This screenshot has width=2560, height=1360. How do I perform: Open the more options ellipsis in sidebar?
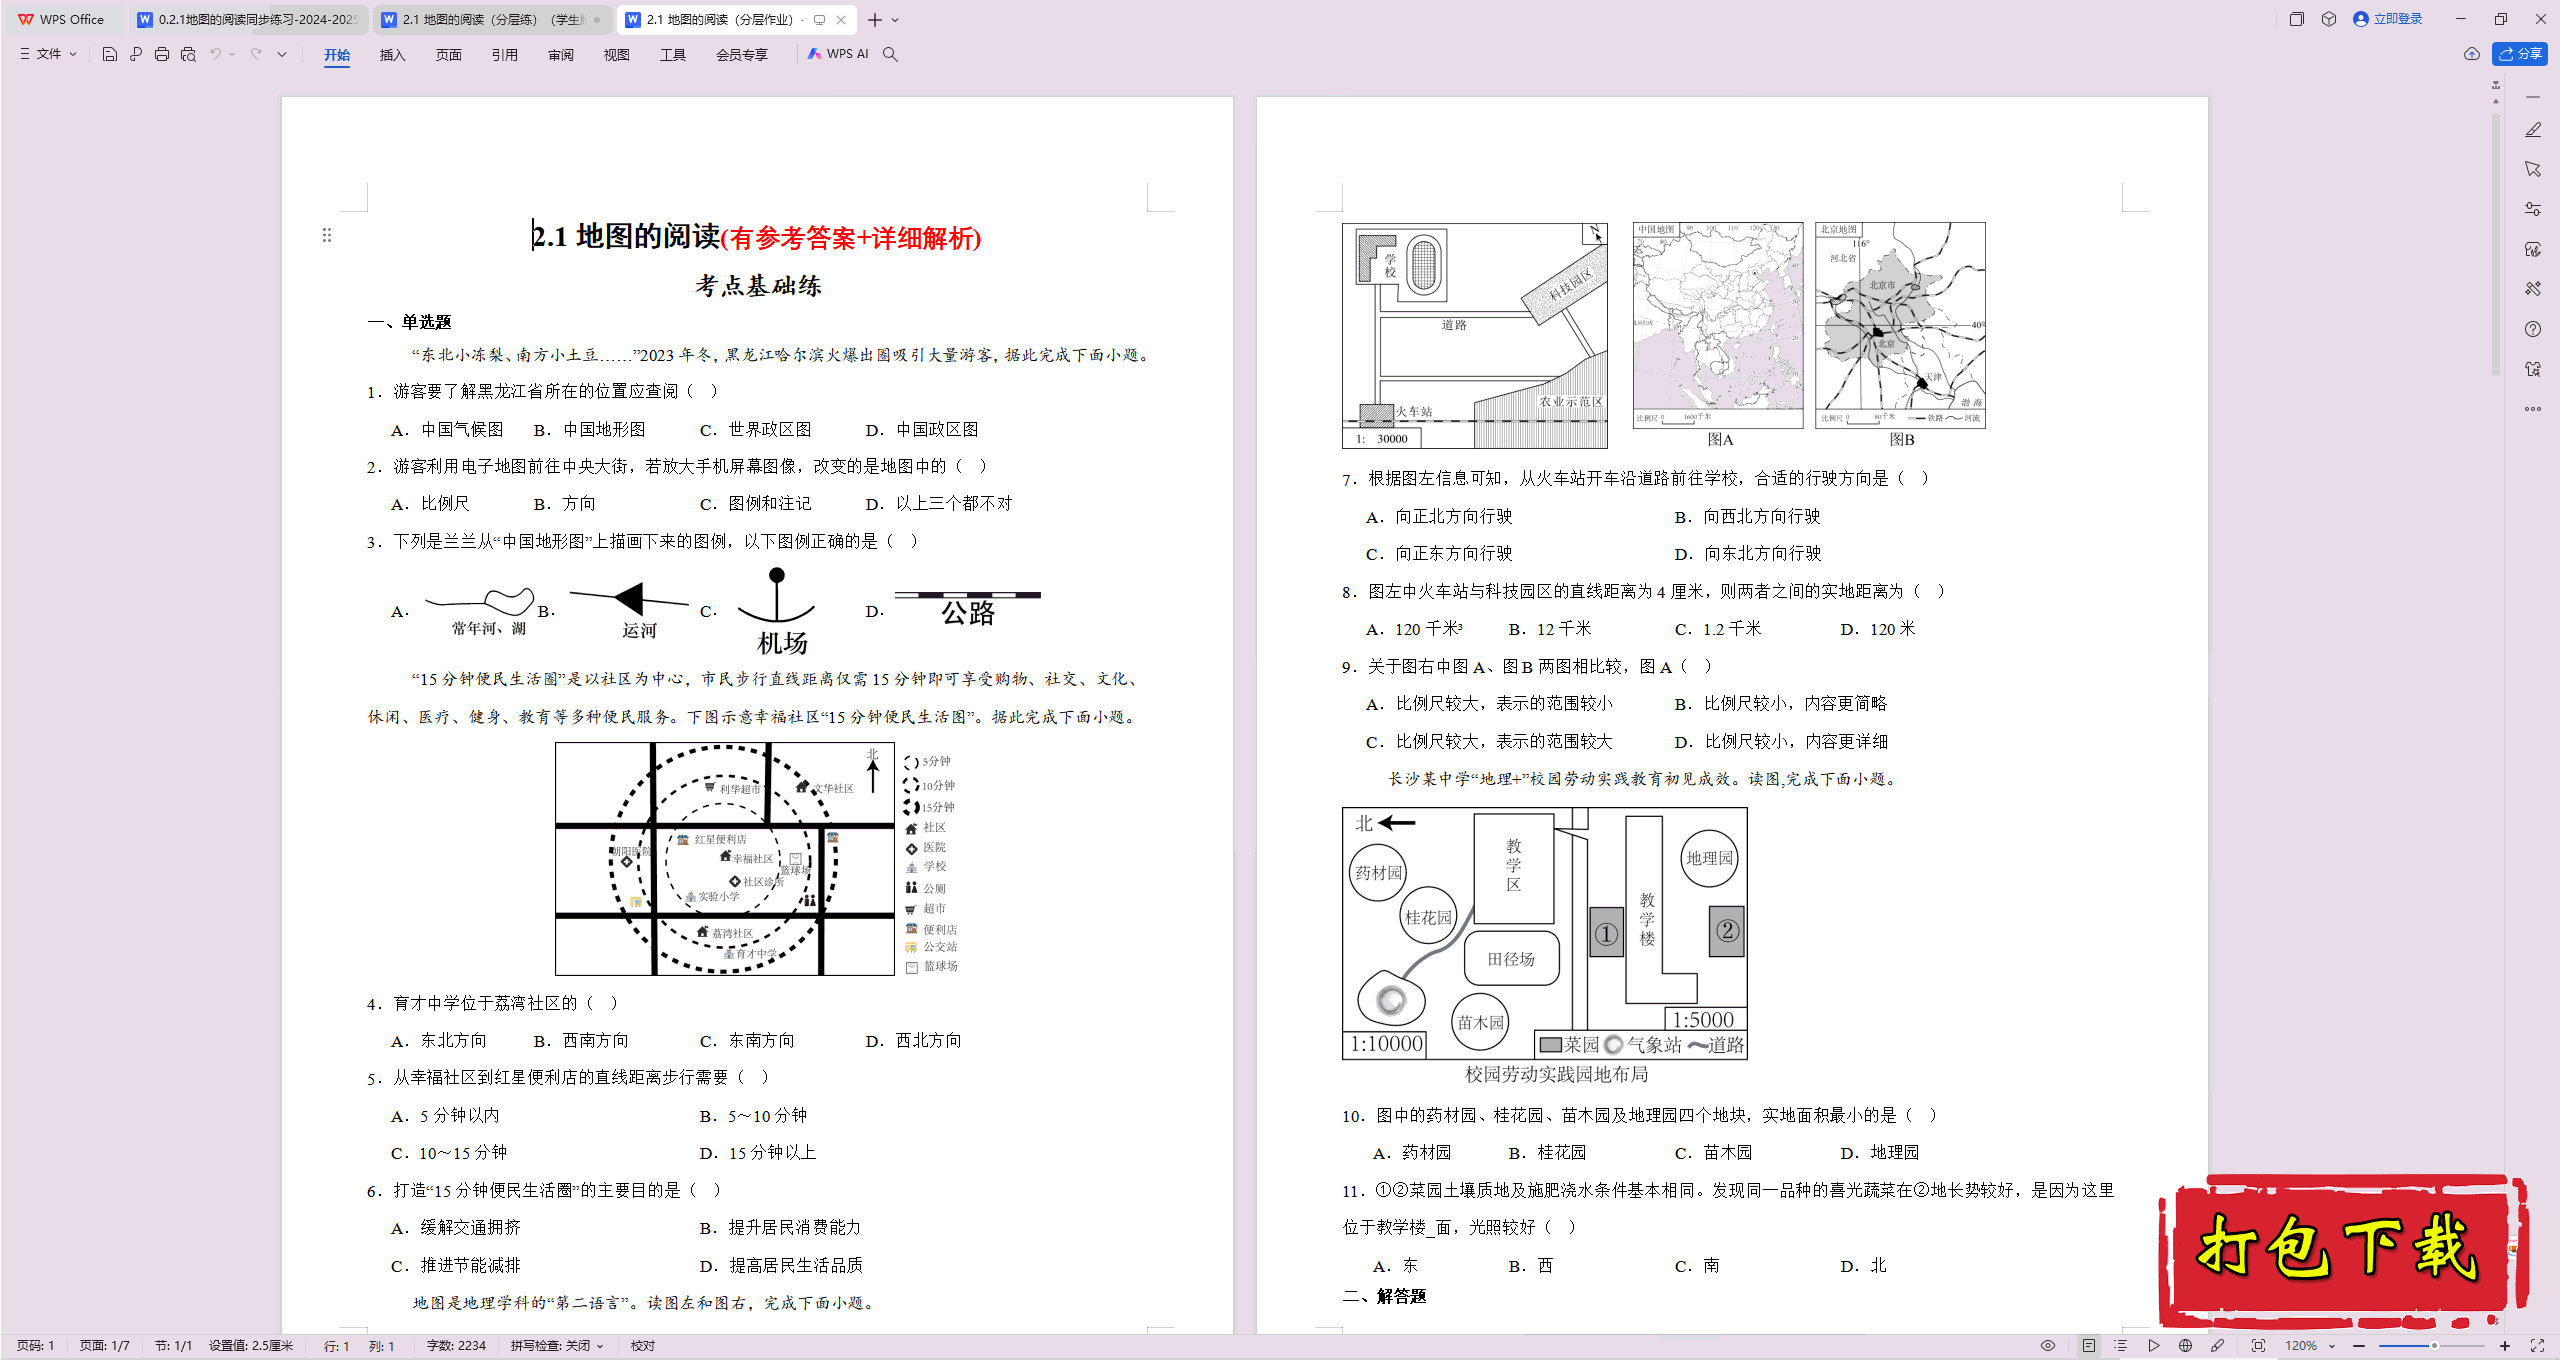click(x=2533, y=409)
